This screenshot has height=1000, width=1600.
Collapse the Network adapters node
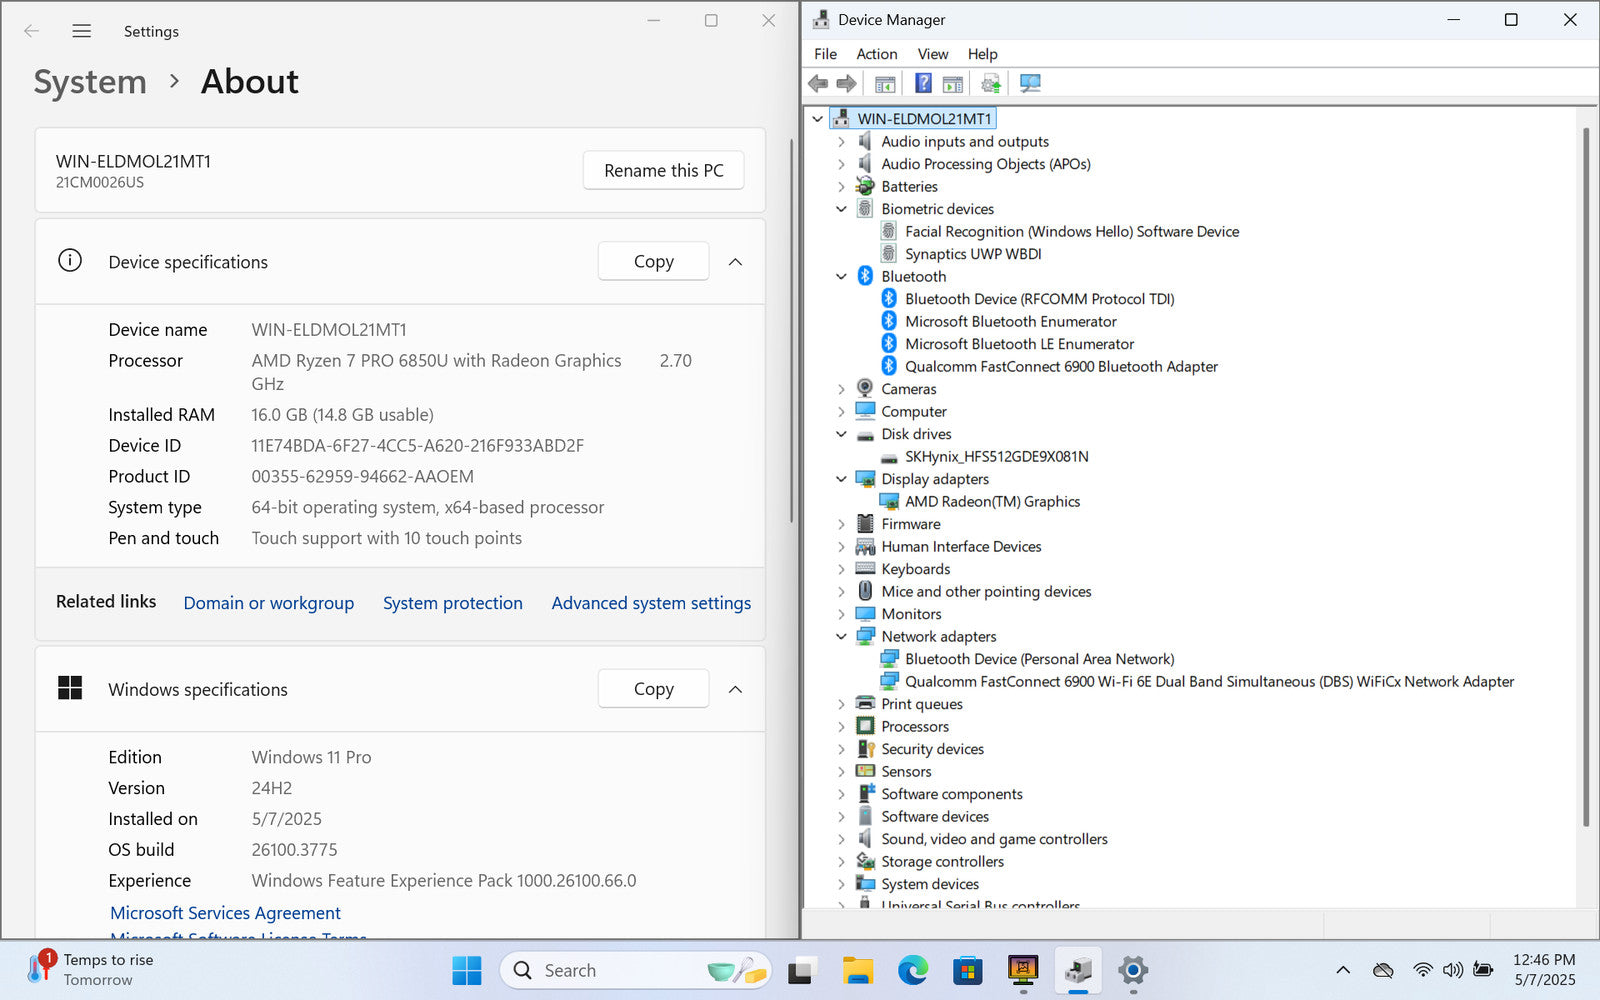tap(841, 637)
